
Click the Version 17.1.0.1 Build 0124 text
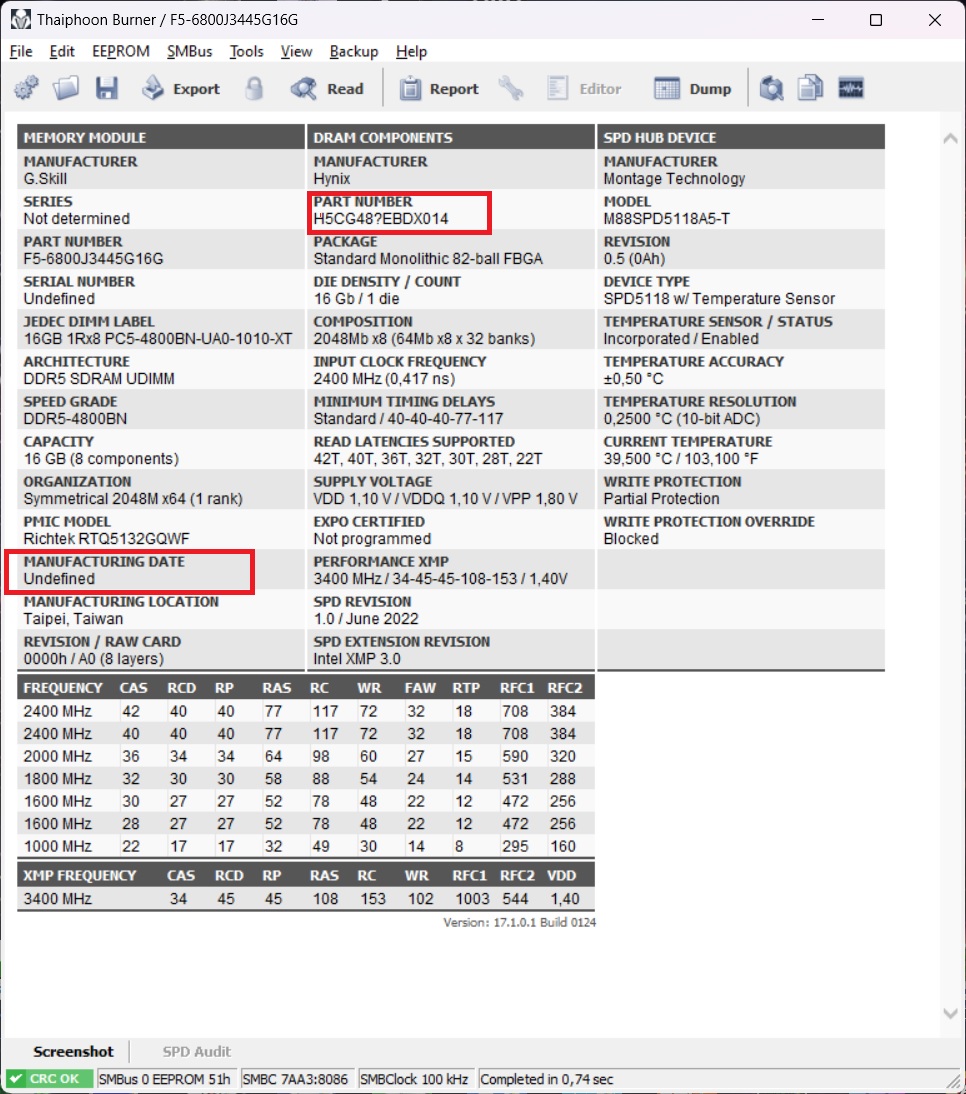click(520, 922)
